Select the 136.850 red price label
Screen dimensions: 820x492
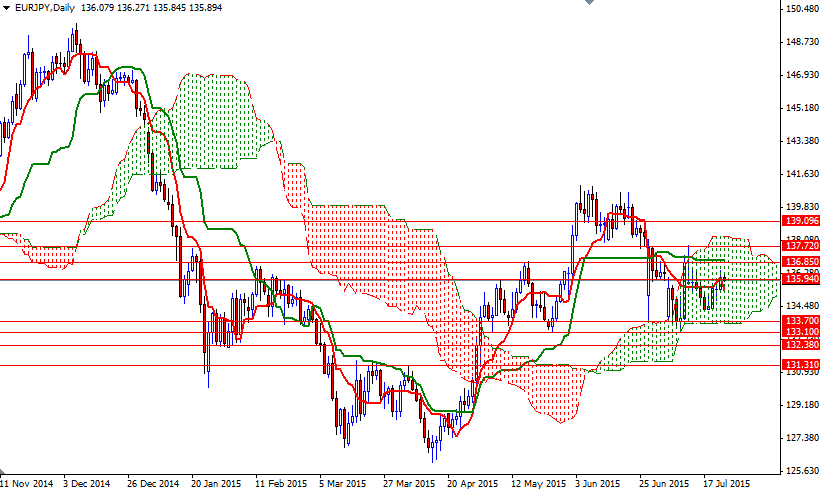coord(800,262)
